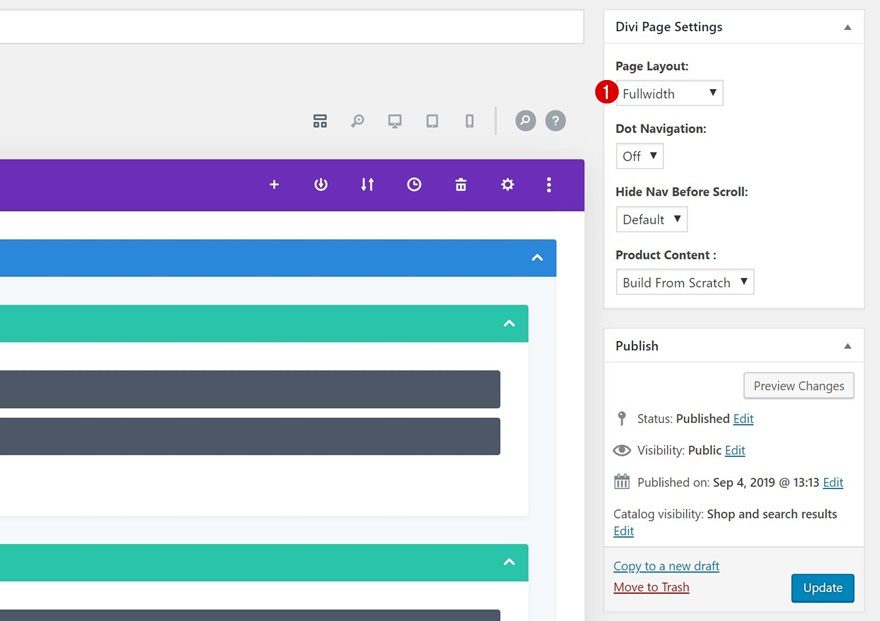Open the editing history clock icon
The width and height of the screenshot is (880, 621).
pyautogui.click(x=413, y=184)
